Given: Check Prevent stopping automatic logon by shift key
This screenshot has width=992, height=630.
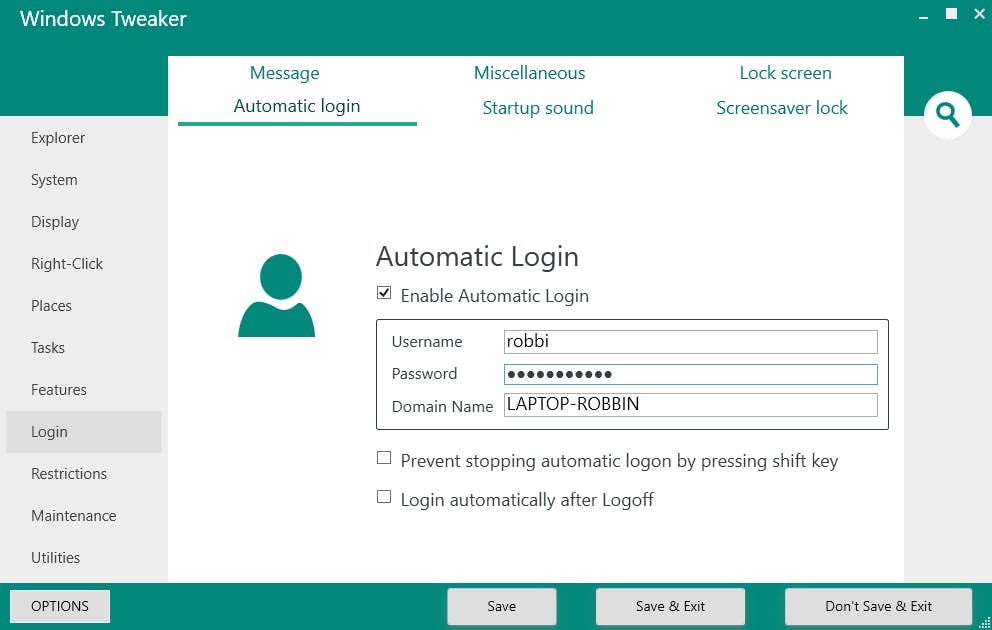Looking at the screenshot, I should 384,457.
